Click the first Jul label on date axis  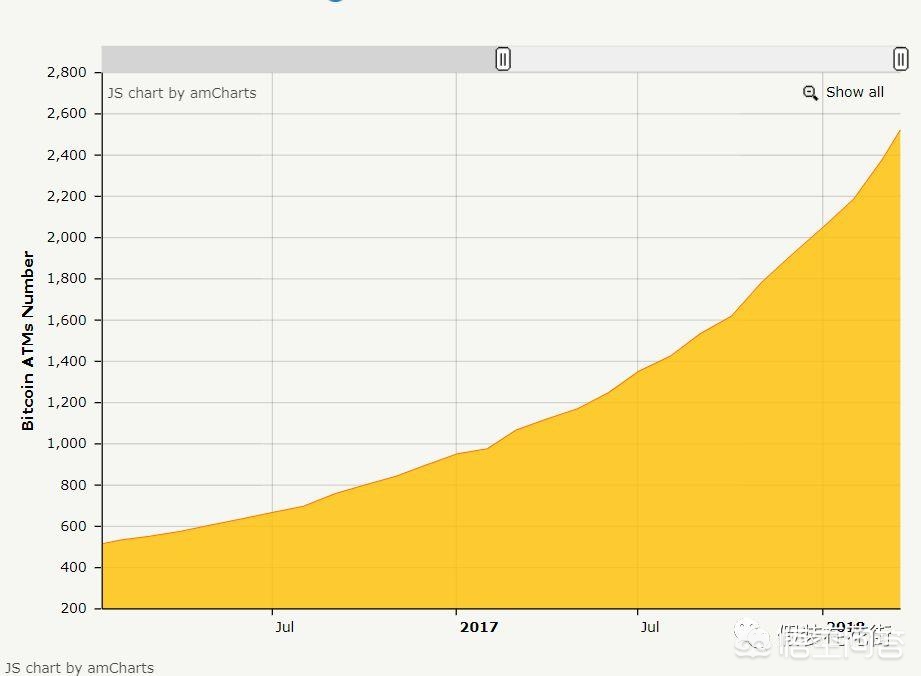click(284, 627)
